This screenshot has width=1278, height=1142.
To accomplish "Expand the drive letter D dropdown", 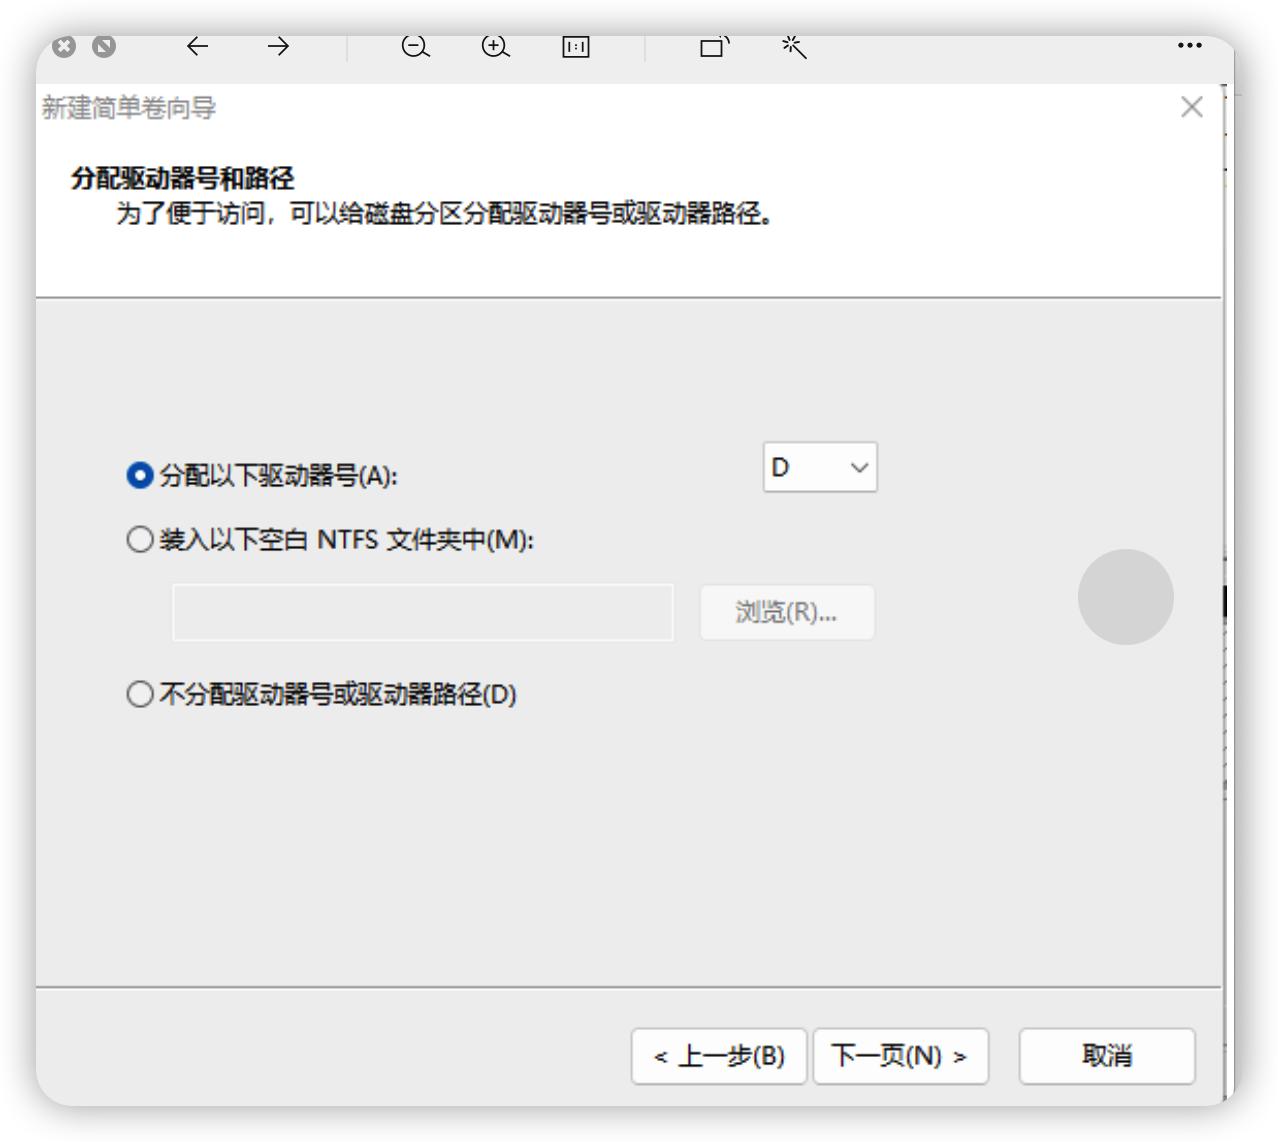I will coord(820,467).
